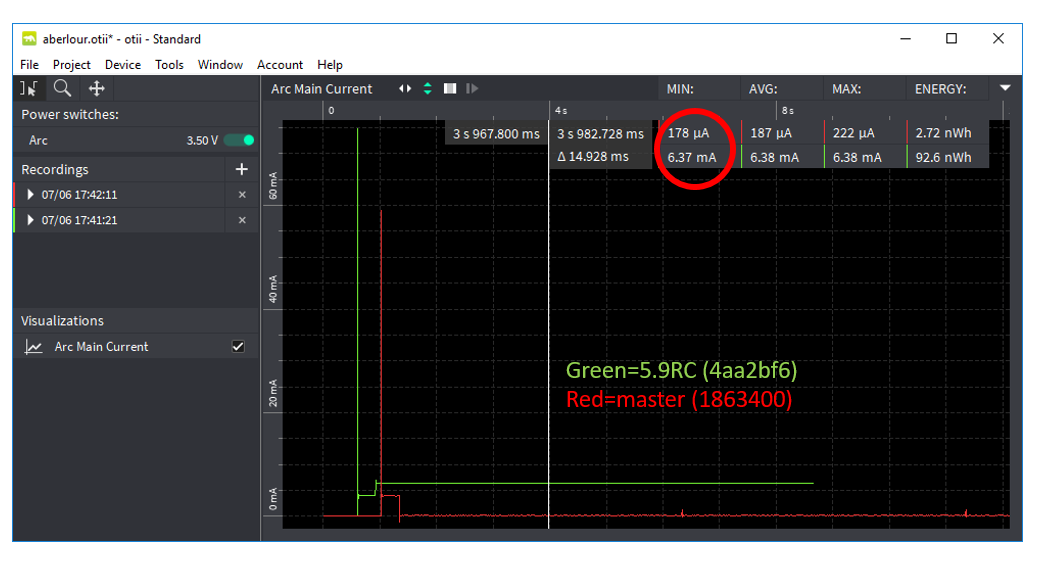The image size is (1049, 569).
Task: Click the 2.72 nWh energy value
Action: tap(943, 133)
